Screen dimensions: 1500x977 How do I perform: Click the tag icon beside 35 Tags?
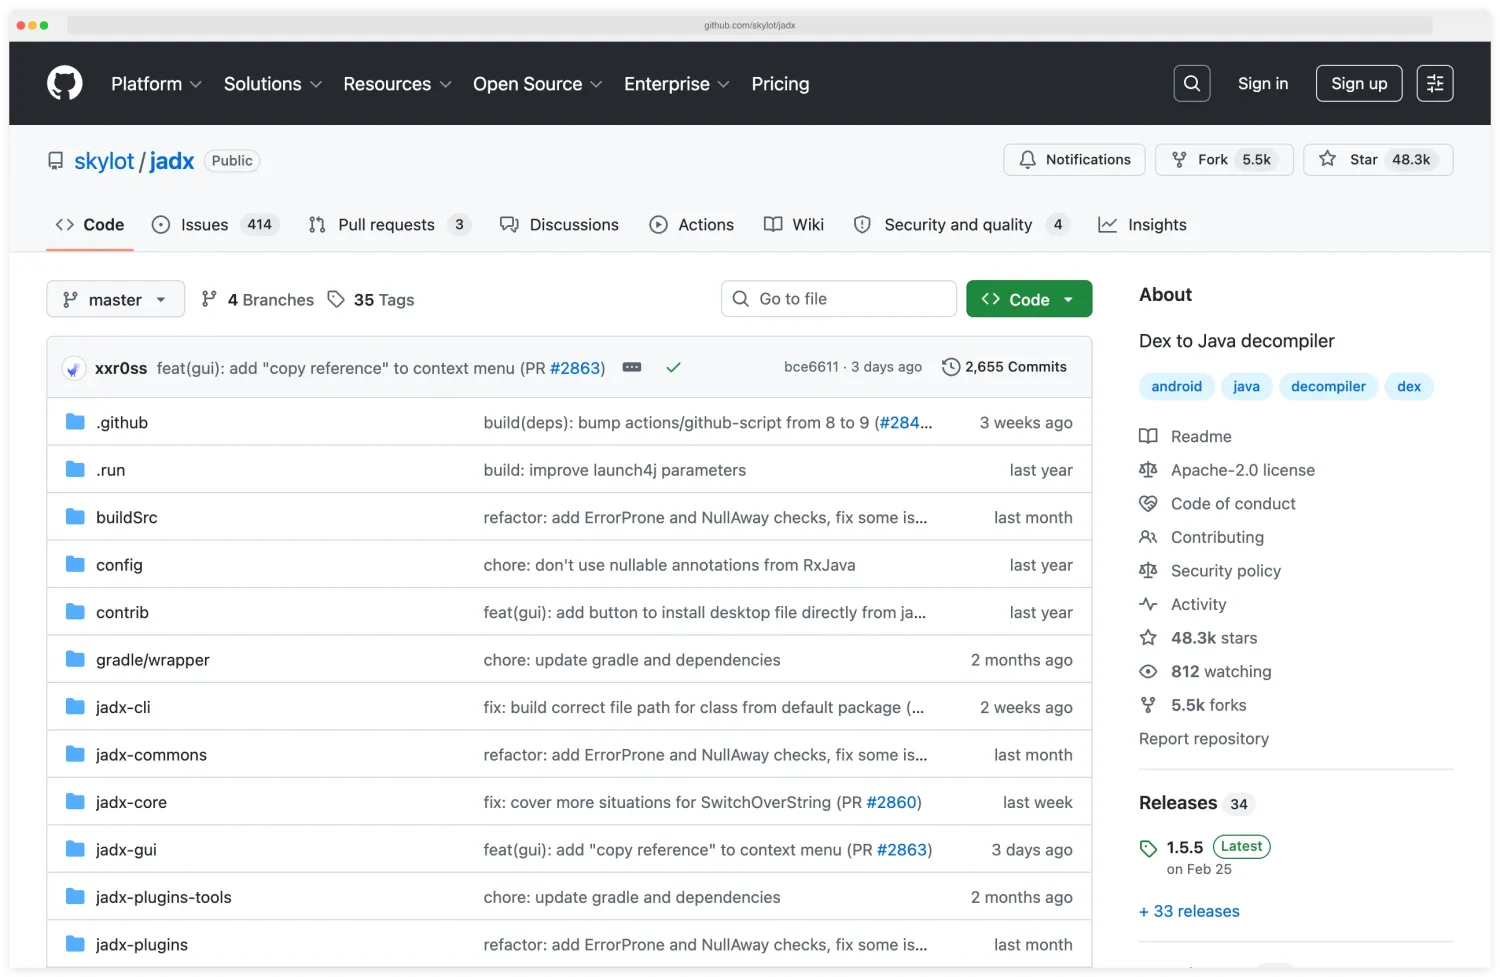coord(336,299)
